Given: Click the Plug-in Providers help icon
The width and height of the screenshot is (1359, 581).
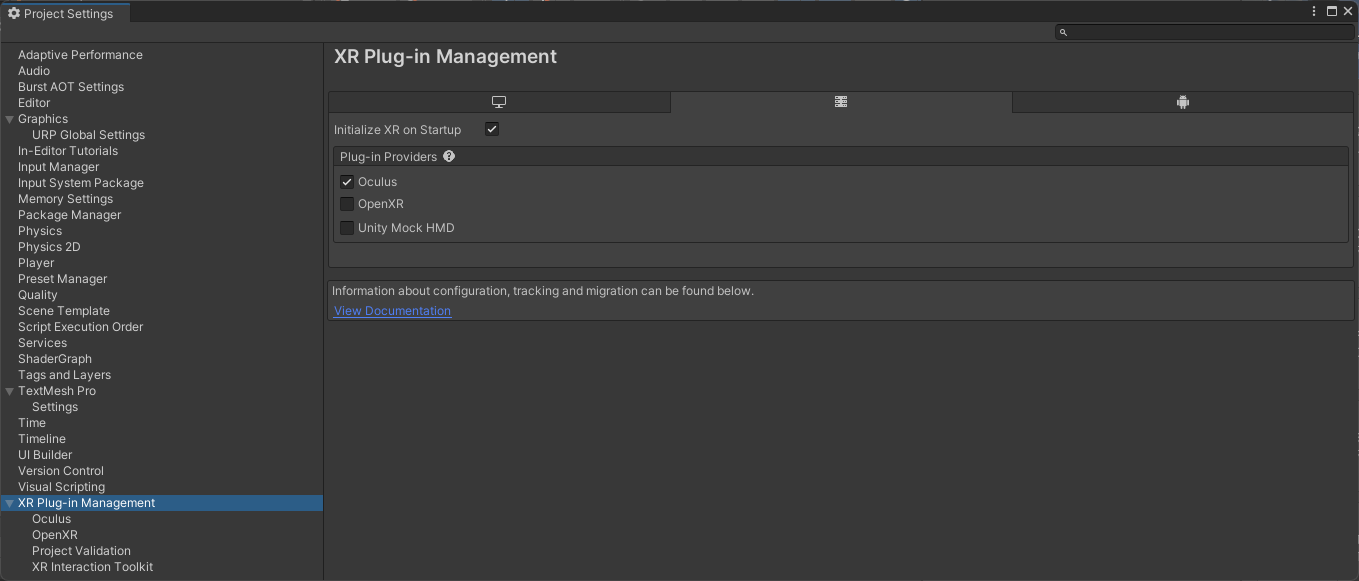Looking at the screenshot, I should click(x=449, y=156).
